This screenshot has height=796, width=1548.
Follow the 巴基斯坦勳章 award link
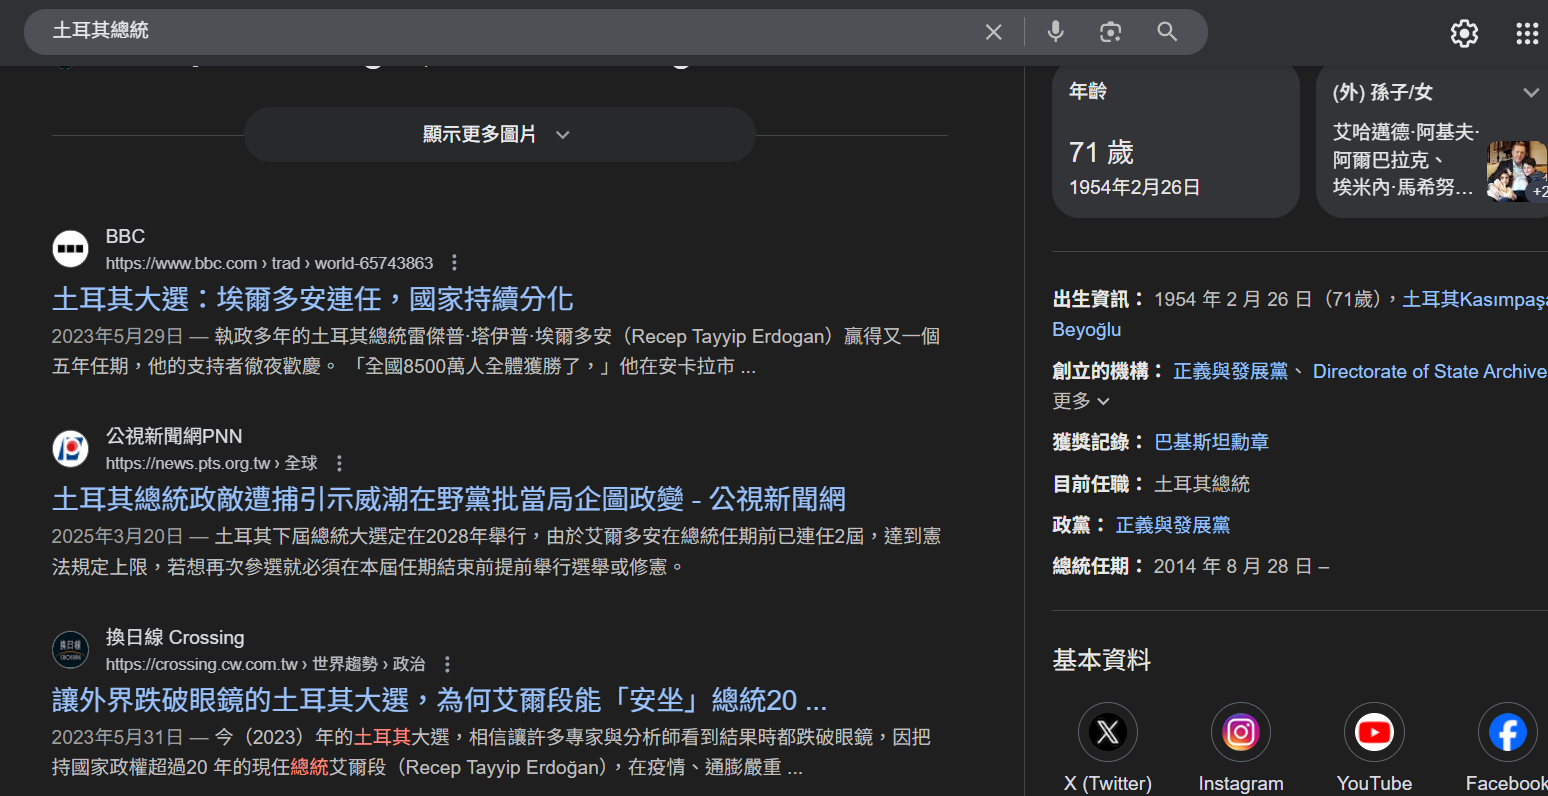pos(1212,442)
